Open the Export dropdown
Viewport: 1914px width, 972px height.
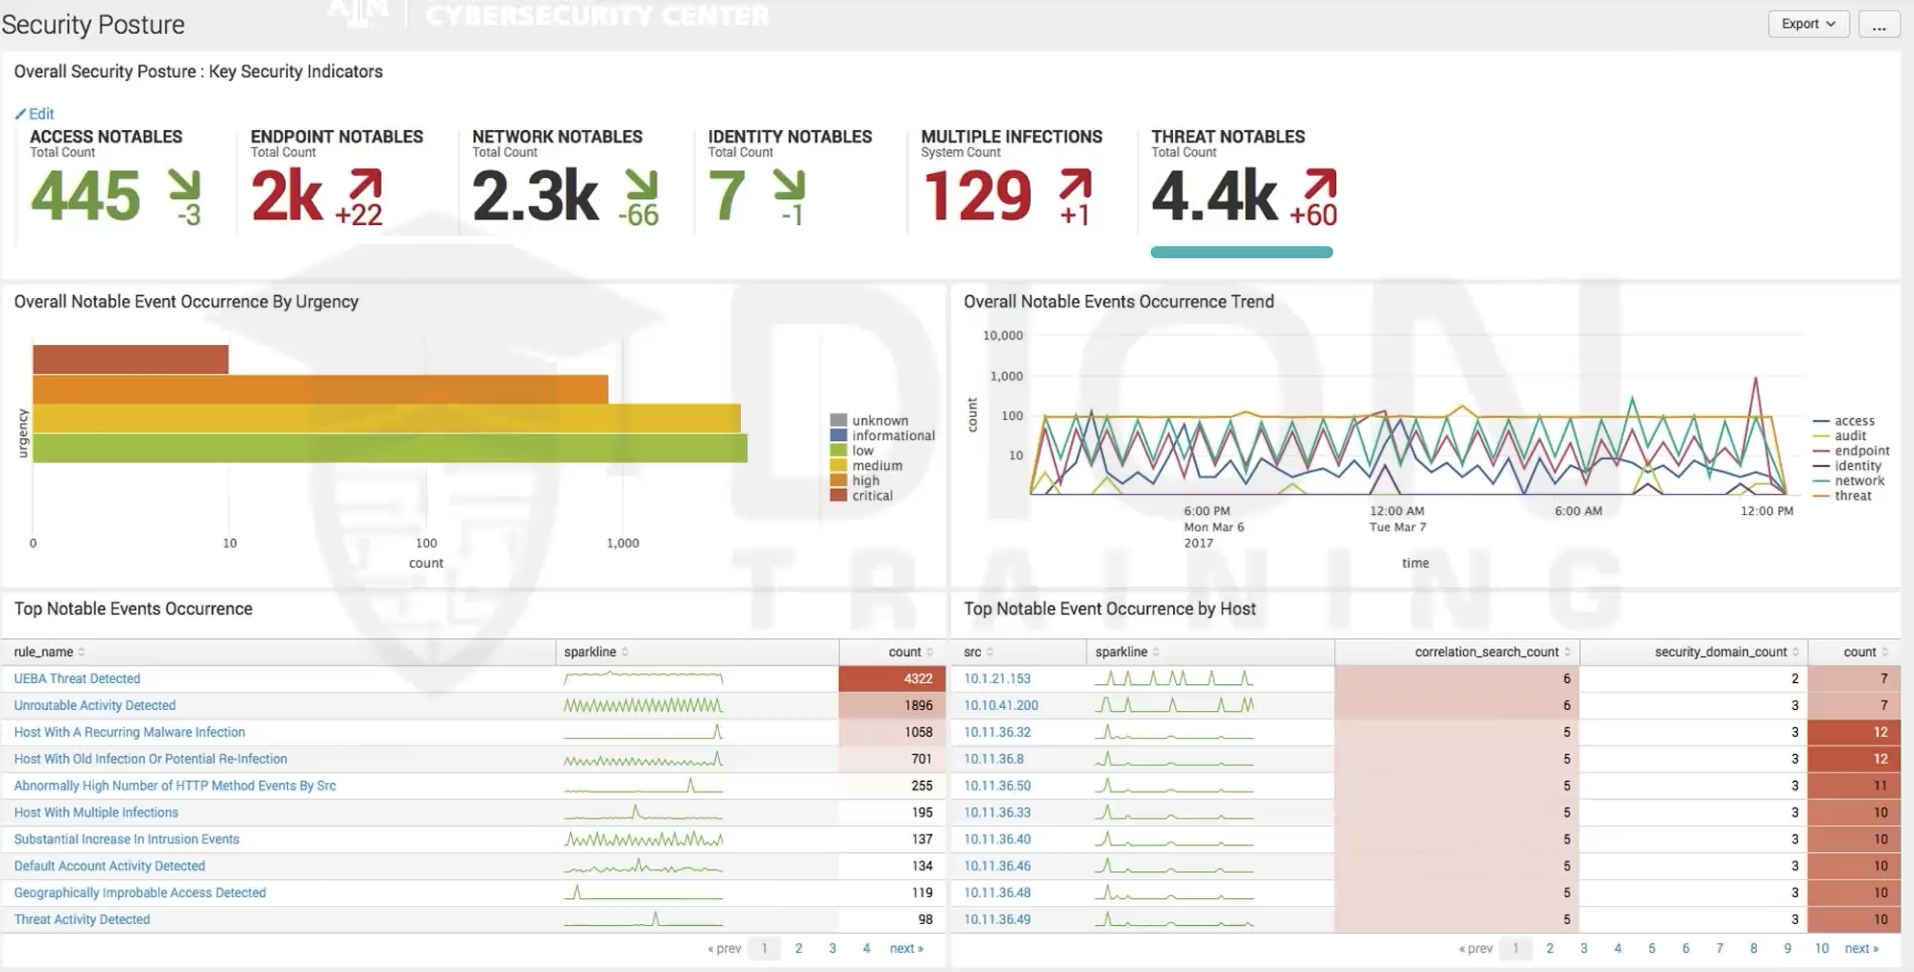point(1808,24)
